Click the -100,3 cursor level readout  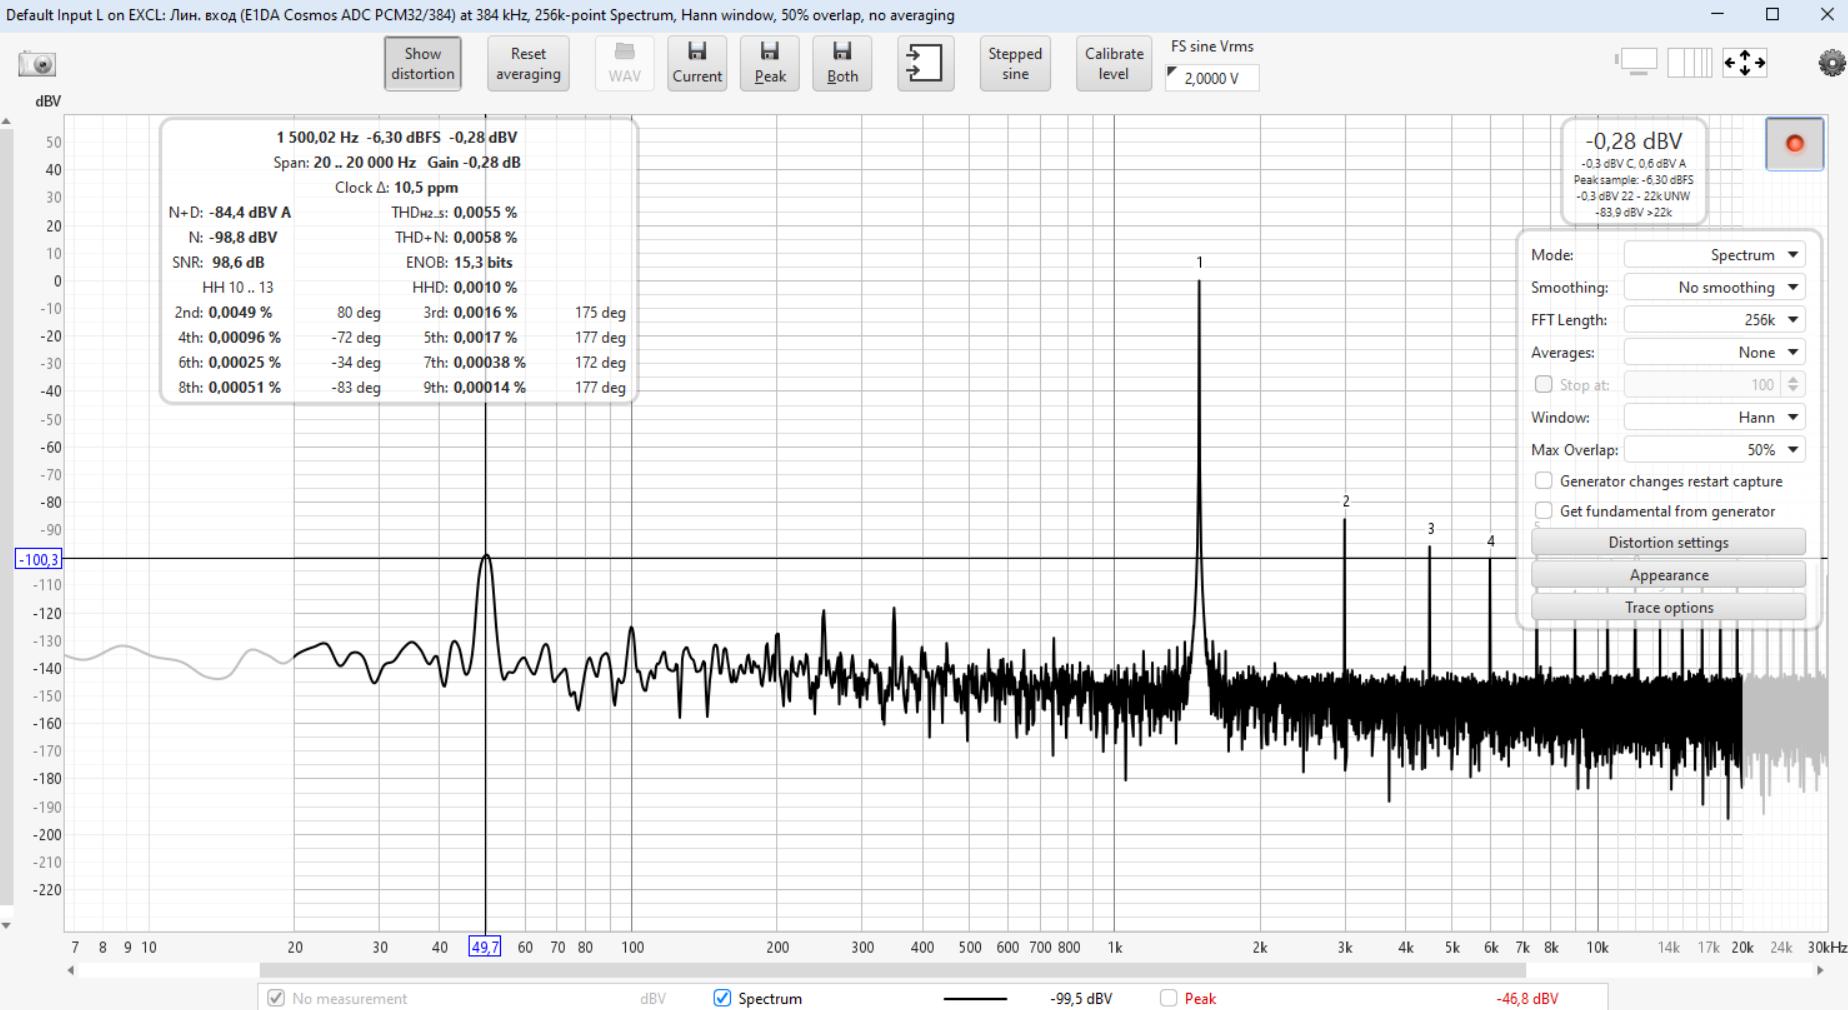point(39,559)
